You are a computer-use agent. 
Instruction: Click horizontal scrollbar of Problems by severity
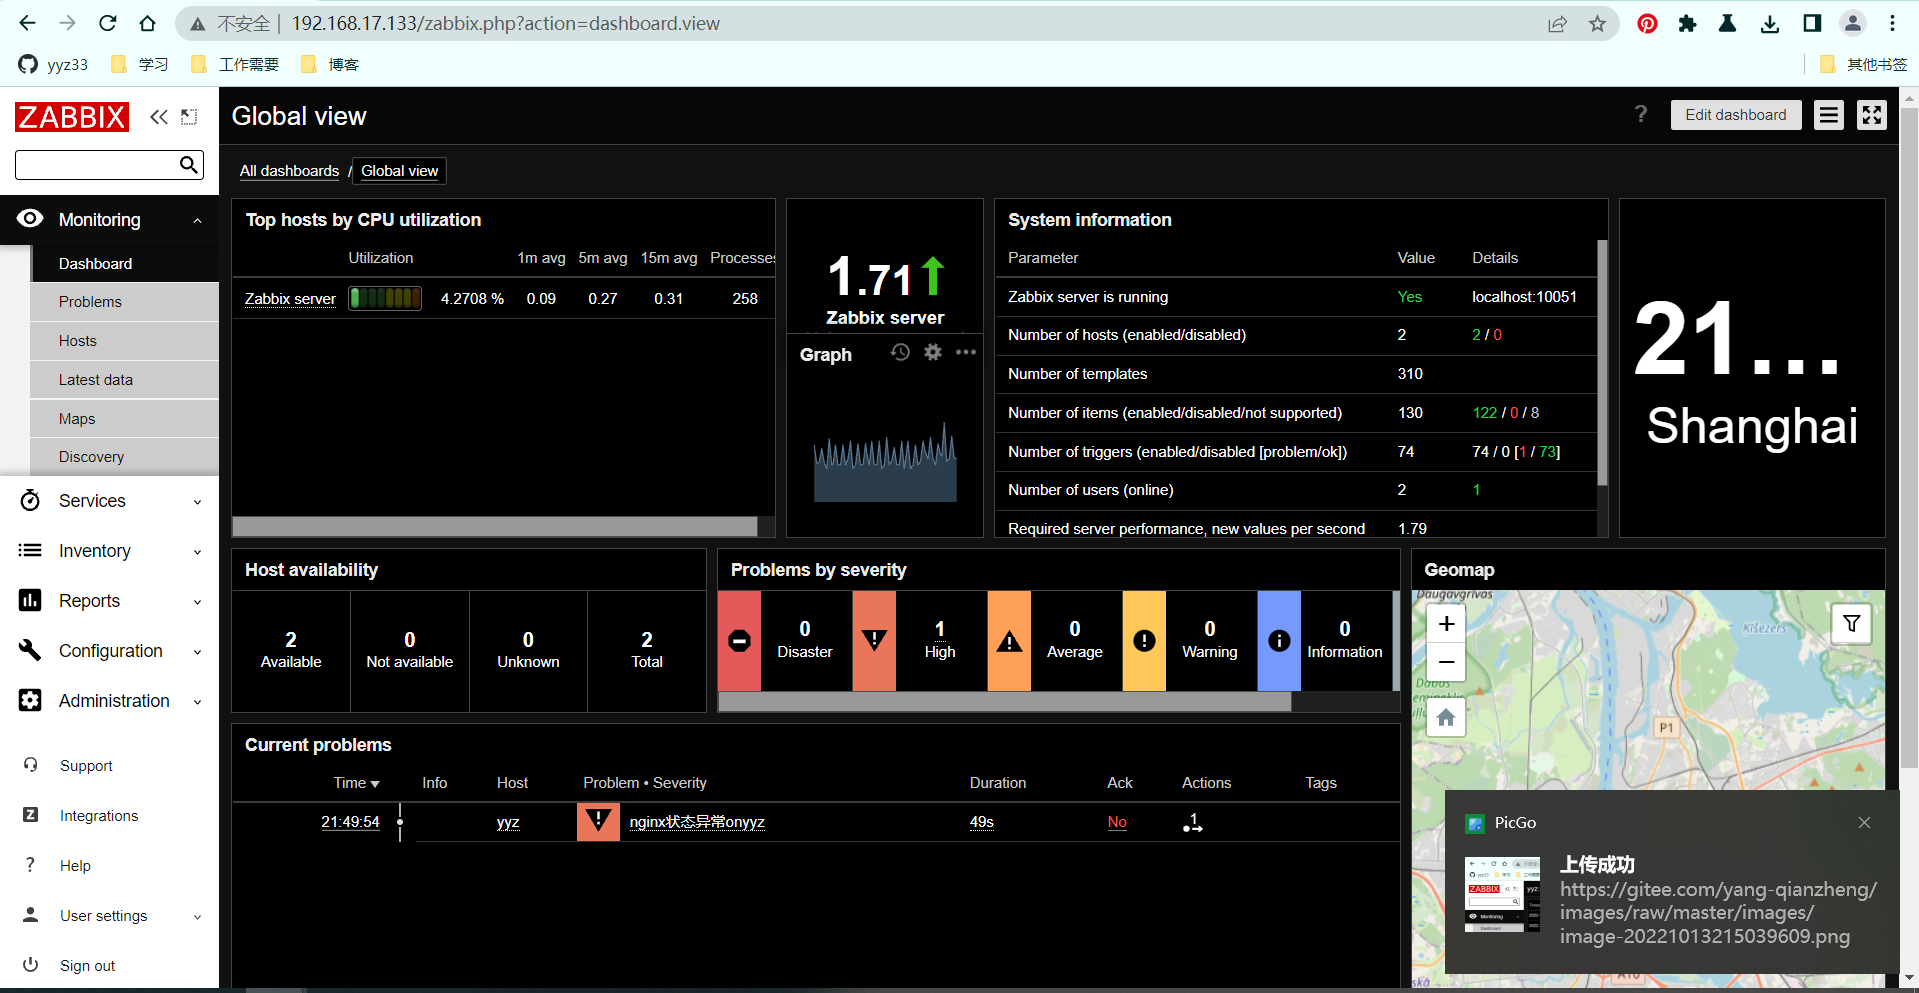pyautogui.click(x=1005, y=702)
